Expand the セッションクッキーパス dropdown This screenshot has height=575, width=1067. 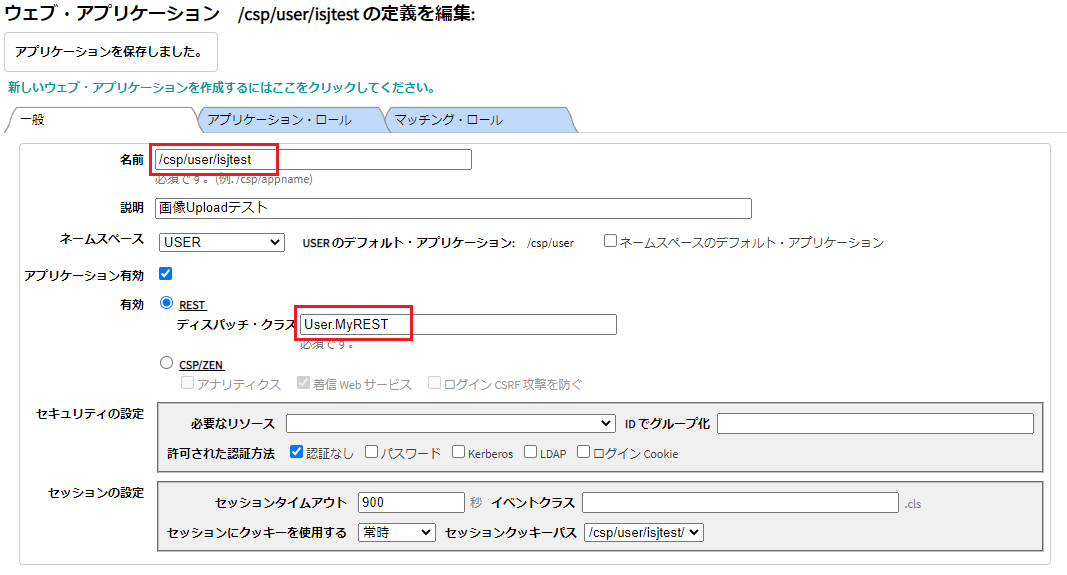point(643,532)
